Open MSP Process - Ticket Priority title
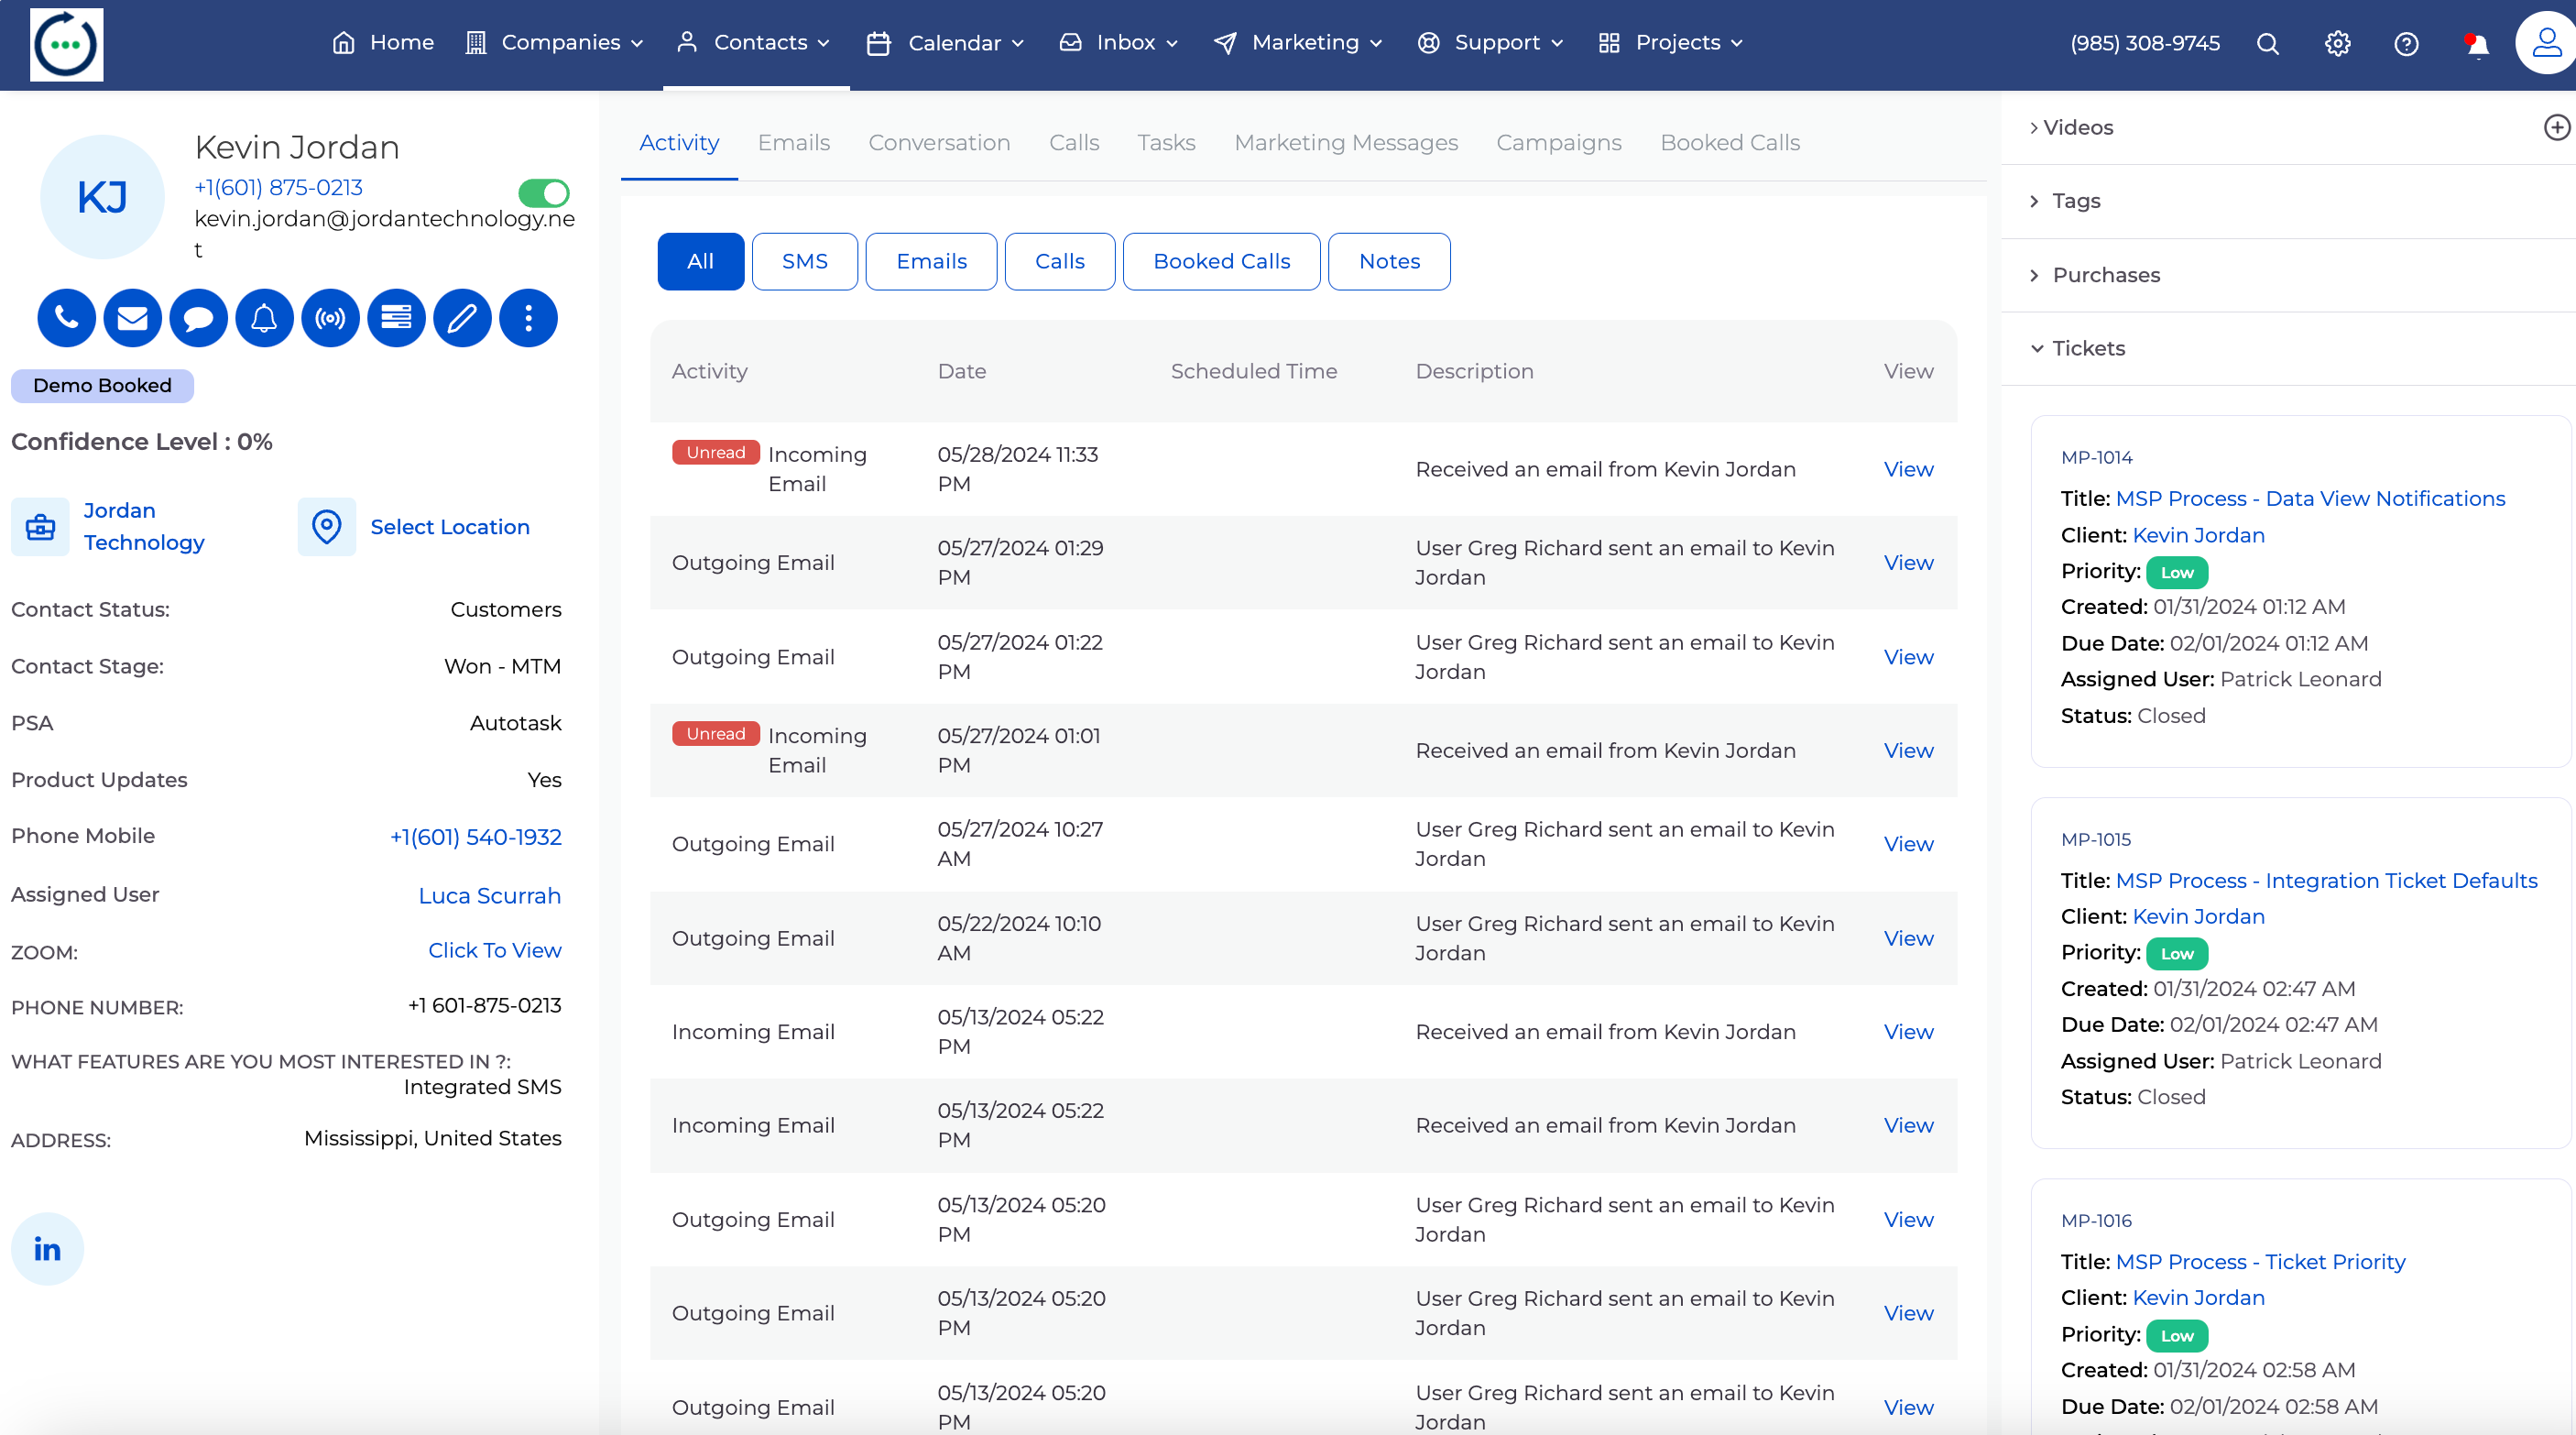Image resolution: width=2576 pixels, height=1435 pixels. coord(2260,1262)
